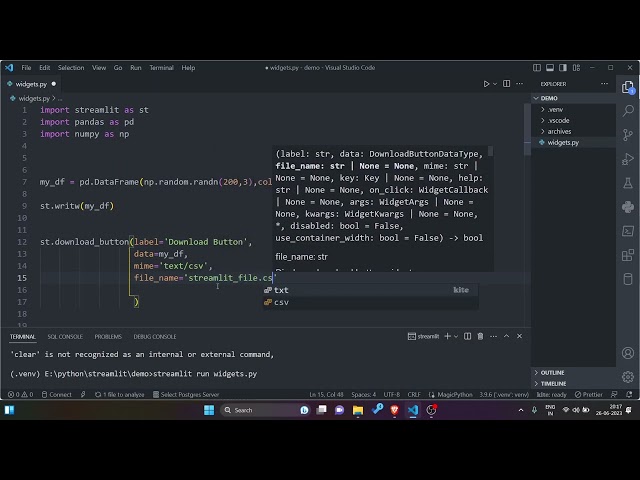
Task: Select the widgets.py editor tab
Action: (x=31, y=84)
